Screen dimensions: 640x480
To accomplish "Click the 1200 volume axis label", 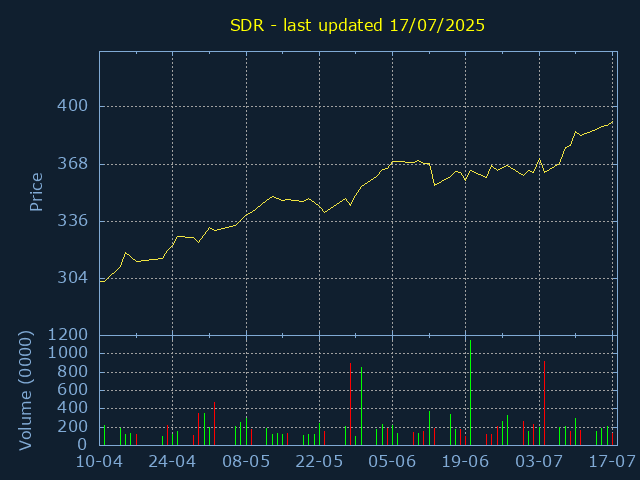I will (x=68, y=335).
